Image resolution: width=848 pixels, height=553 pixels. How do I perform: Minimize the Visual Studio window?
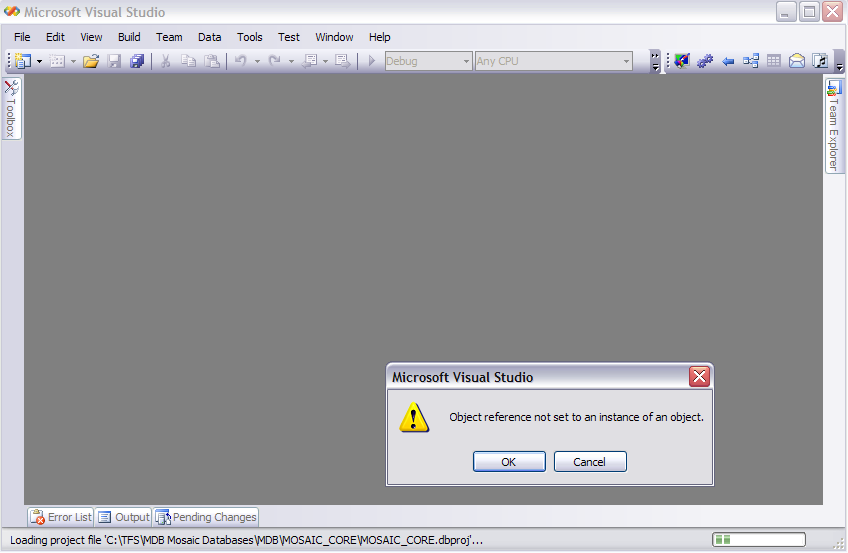tap(786, 11)
